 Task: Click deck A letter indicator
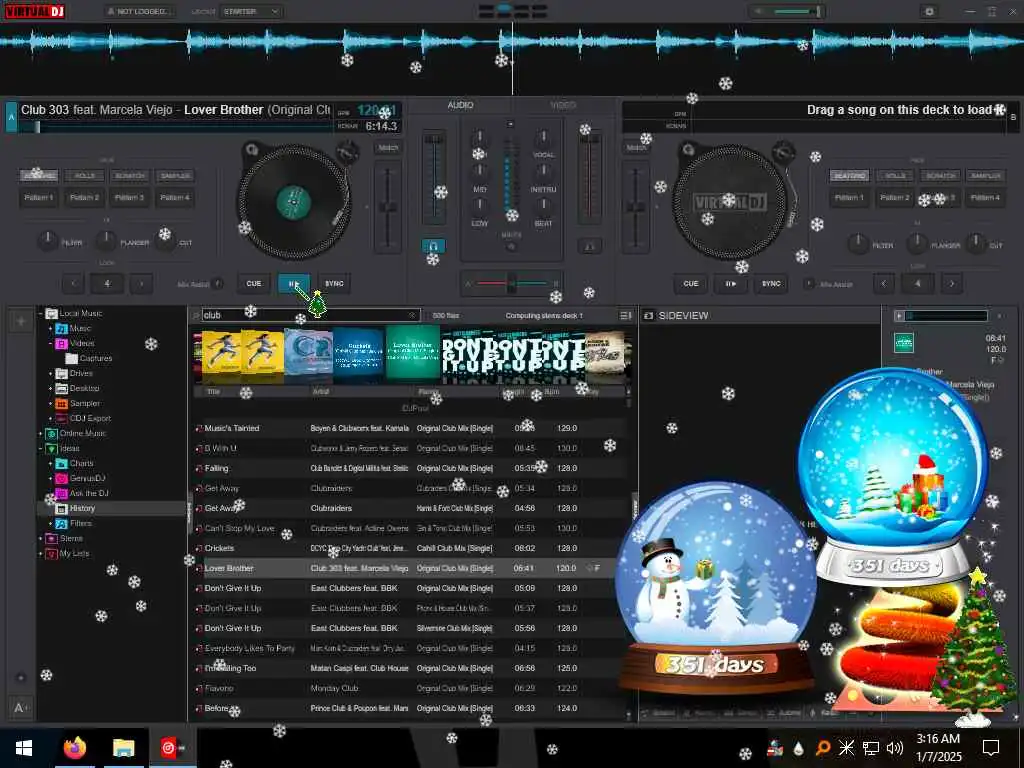(11, 117)
